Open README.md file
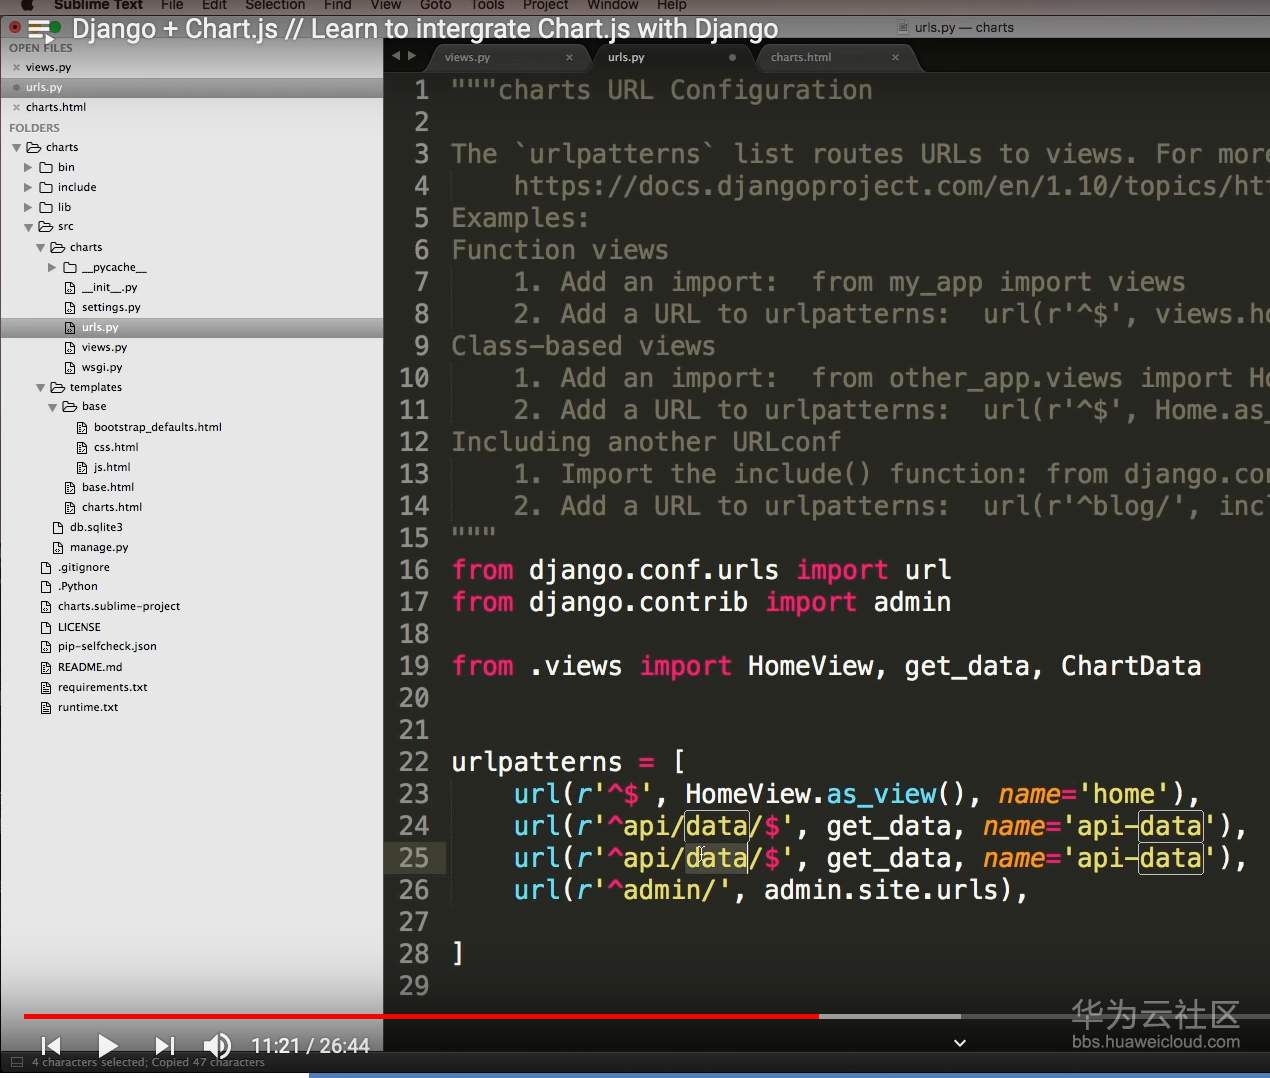Viewport: 1270px width, 1078px height. pyautogui.click(x=90, y=667)
